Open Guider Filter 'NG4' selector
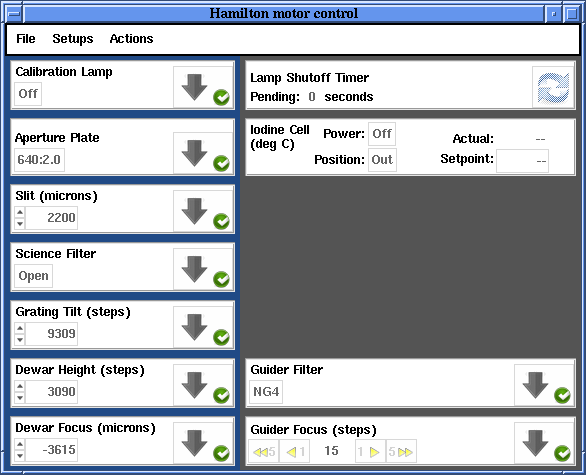Image resolution: width=586 pixels, height=475 pixels. pos(266,392)
